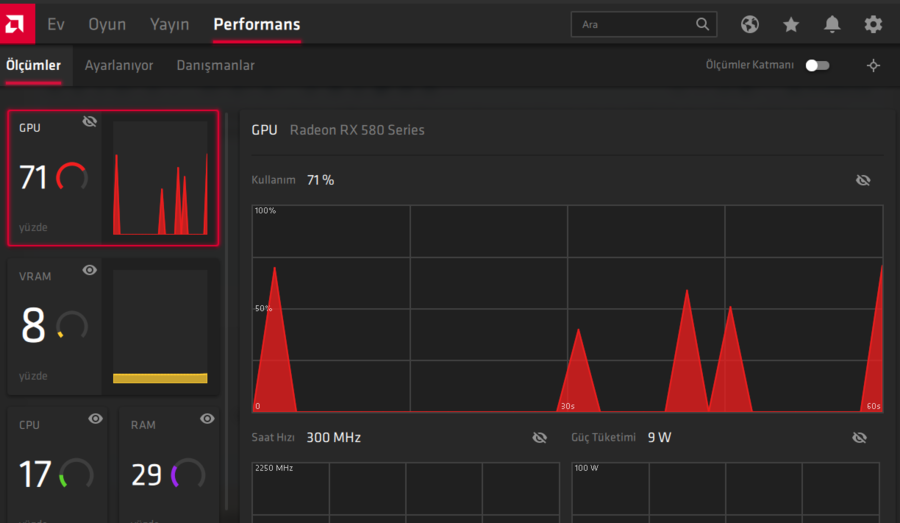Viewport: 900px width, 523px height.
Task: Click the Kullanım 71 % value
Action: pos(320,180)
